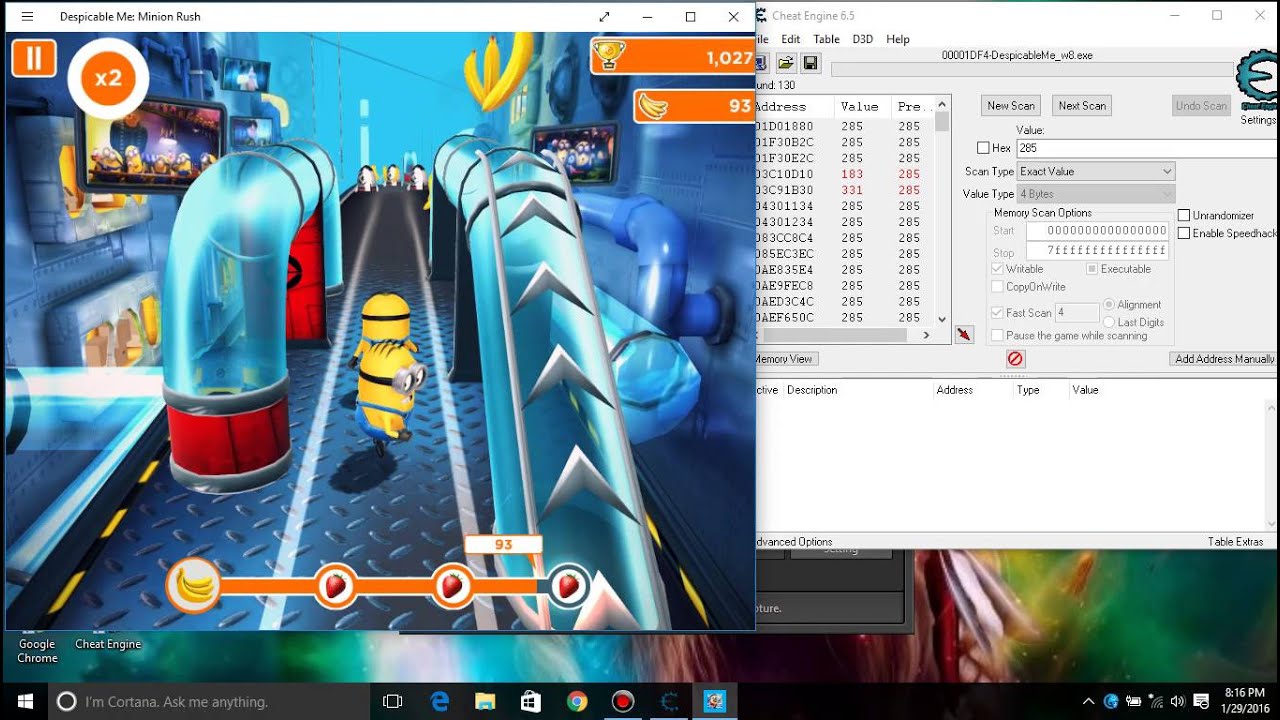The height and width of the screenshot is (720, 1280).
Task: Open the Scan Type dropdown
Action: click(x=1096, y=172)
